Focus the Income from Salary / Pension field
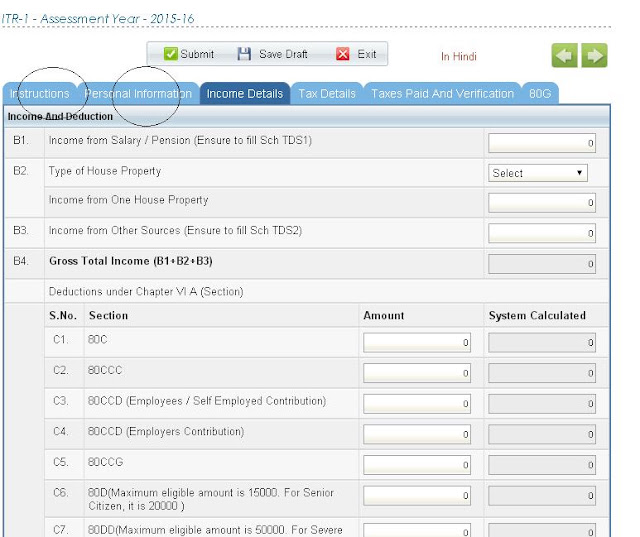 pos(542,143)
